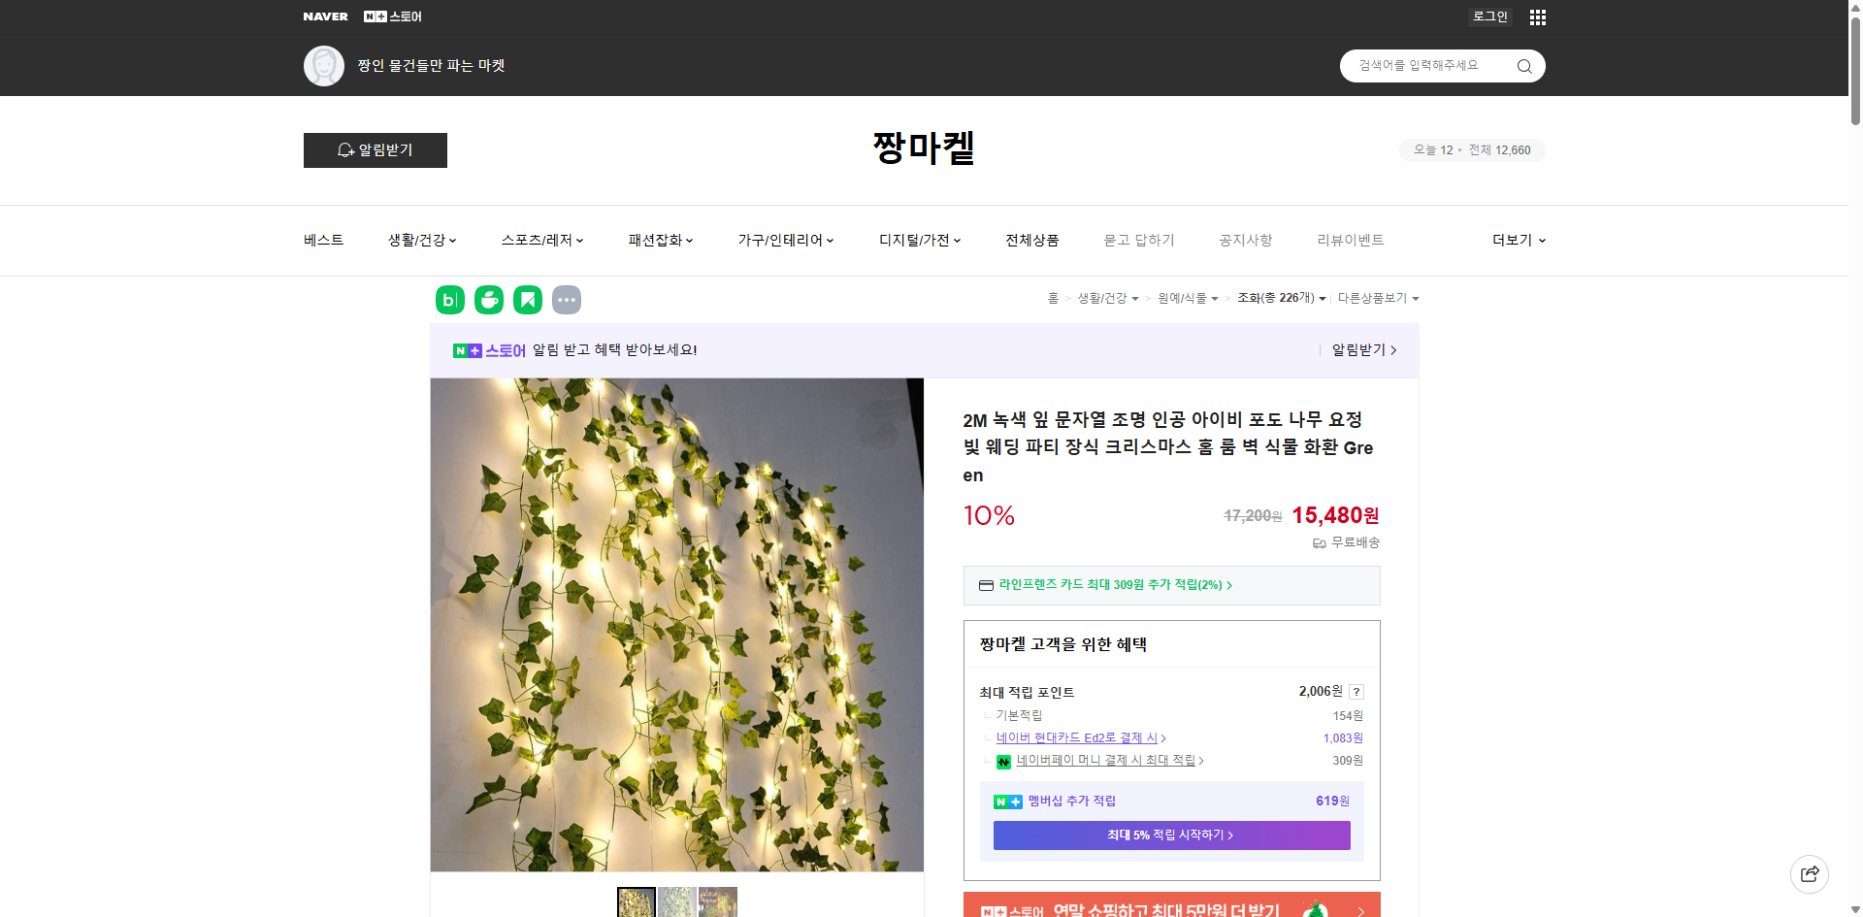Click the search magnifier icon
The height and width of the screenshot is (917, 1863).
coord(1523,65)
